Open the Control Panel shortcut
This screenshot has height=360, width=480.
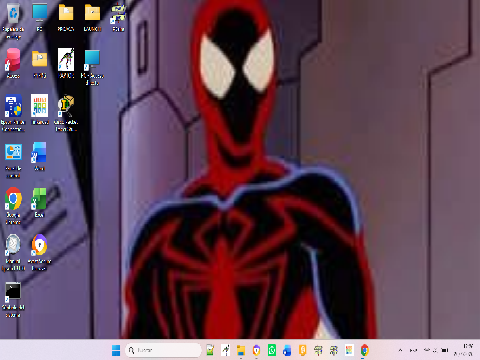(13, 153)
